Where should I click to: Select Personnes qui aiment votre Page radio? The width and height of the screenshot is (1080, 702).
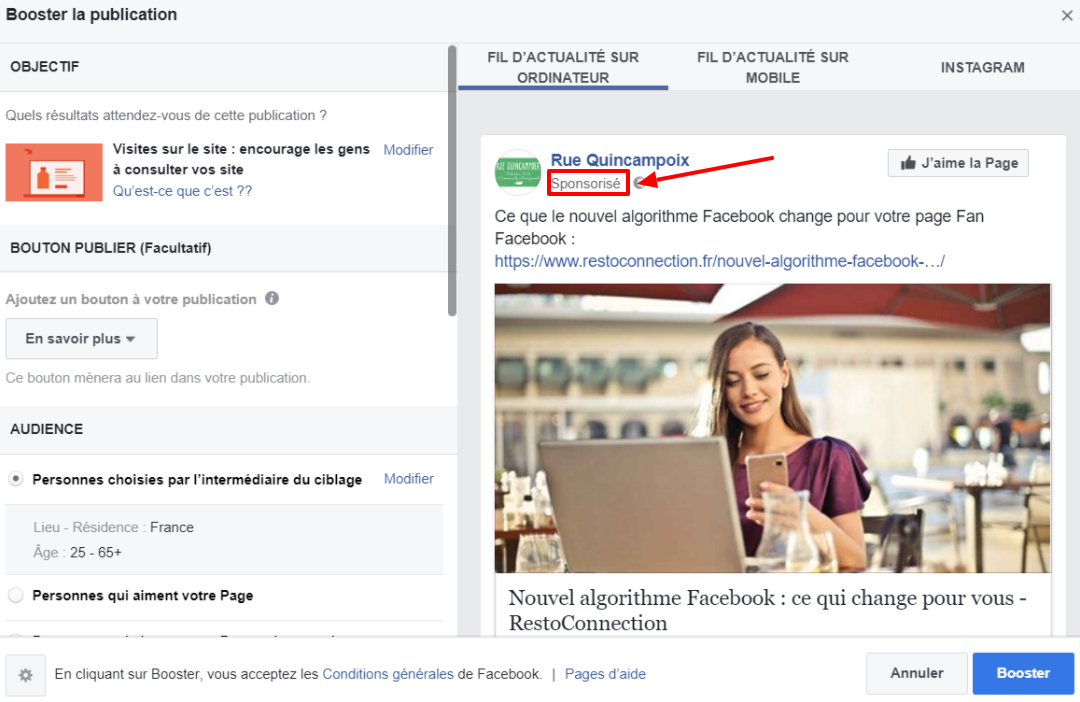[16, 596]
